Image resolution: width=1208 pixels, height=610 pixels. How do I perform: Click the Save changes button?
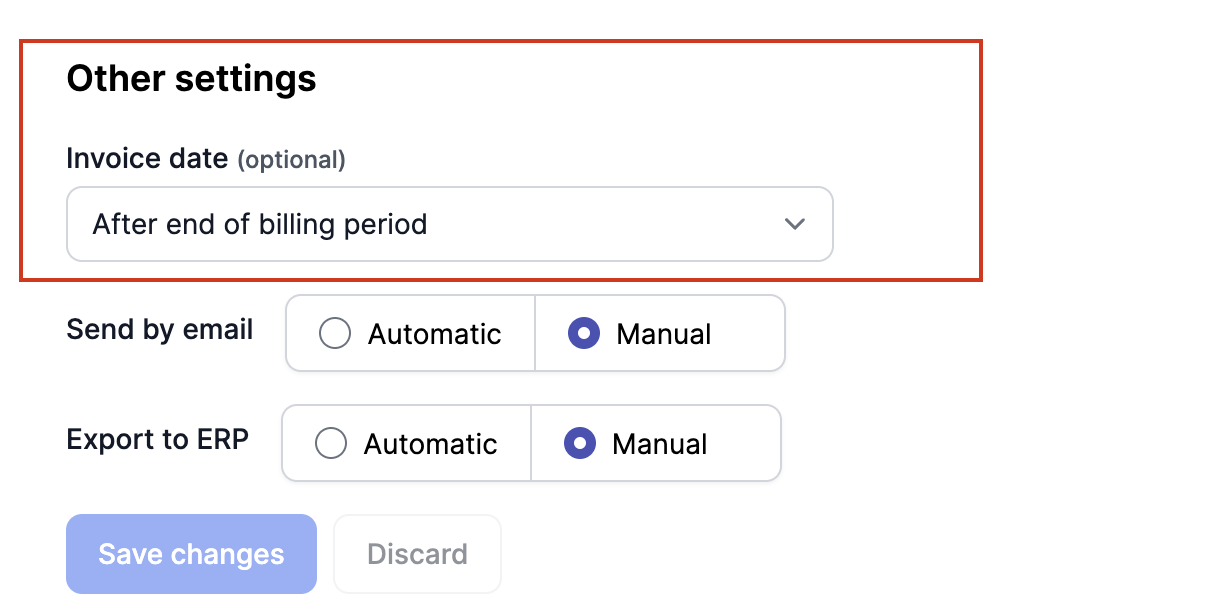click(x=191, y=554)
